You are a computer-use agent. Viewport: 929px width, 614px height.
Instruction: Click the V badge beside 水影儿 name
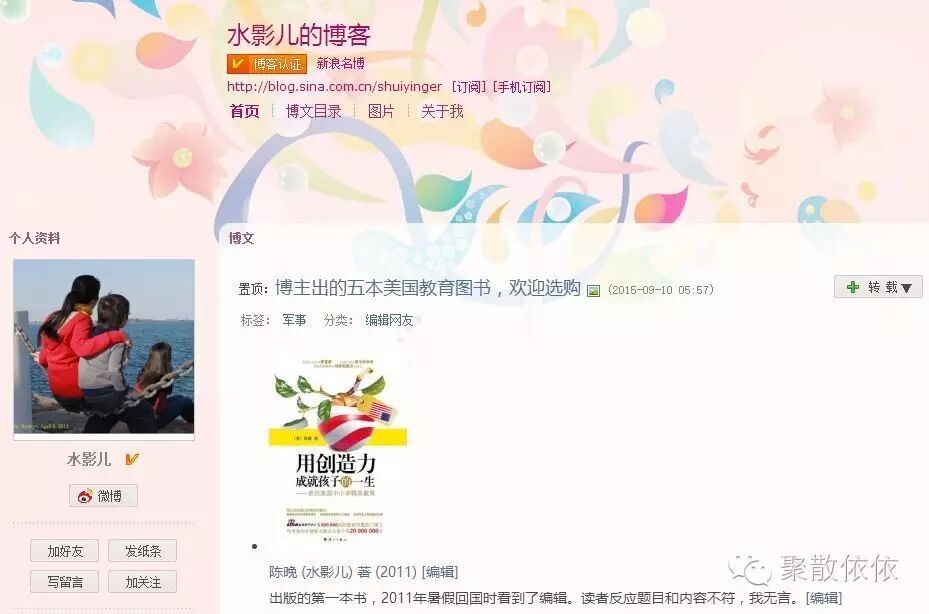132,459
